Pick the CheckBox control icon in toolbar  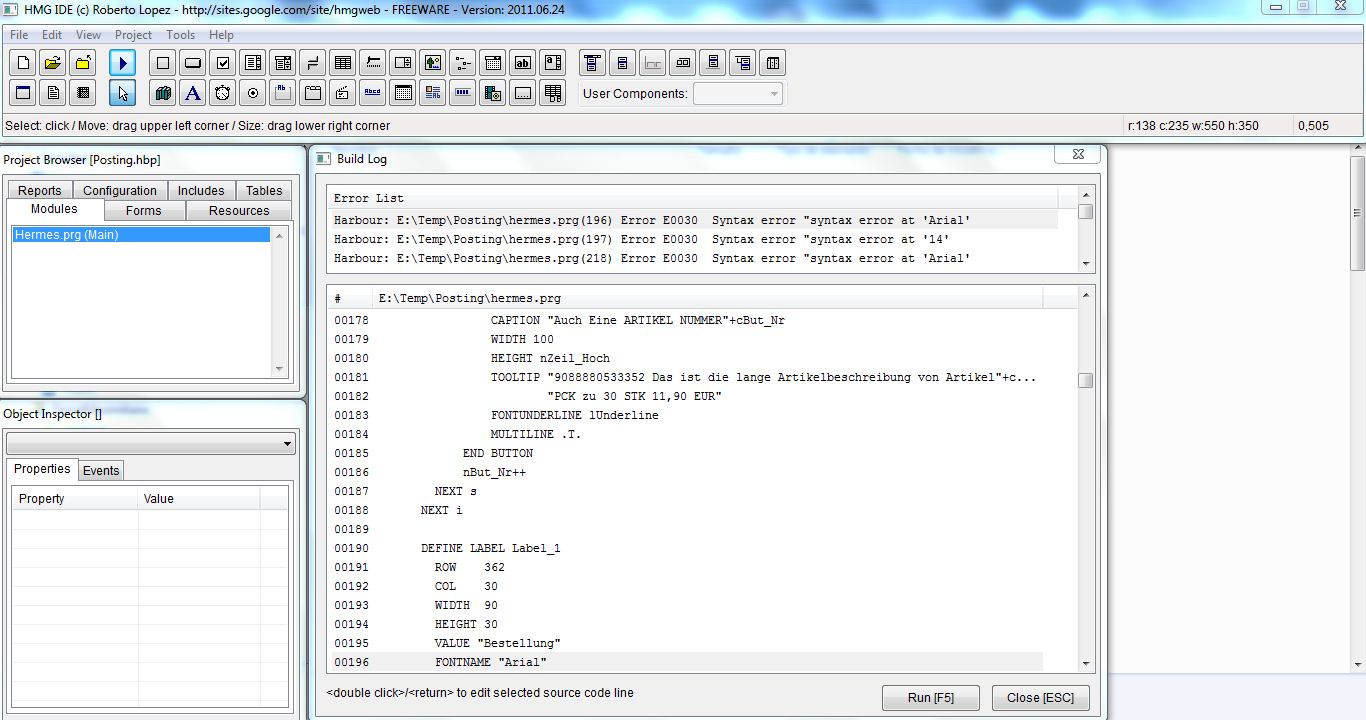tap(223, 63)
